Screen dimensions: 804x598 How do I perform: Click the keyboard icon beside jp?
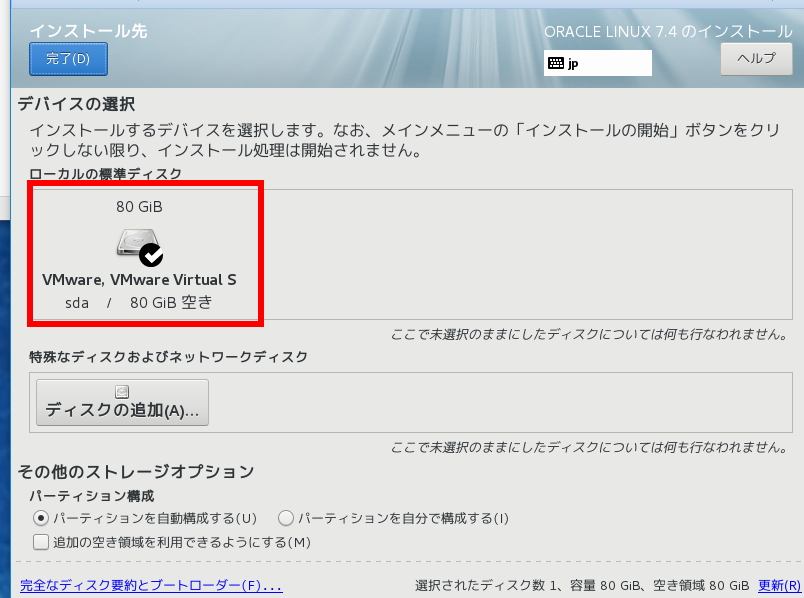tap(556, 63)
